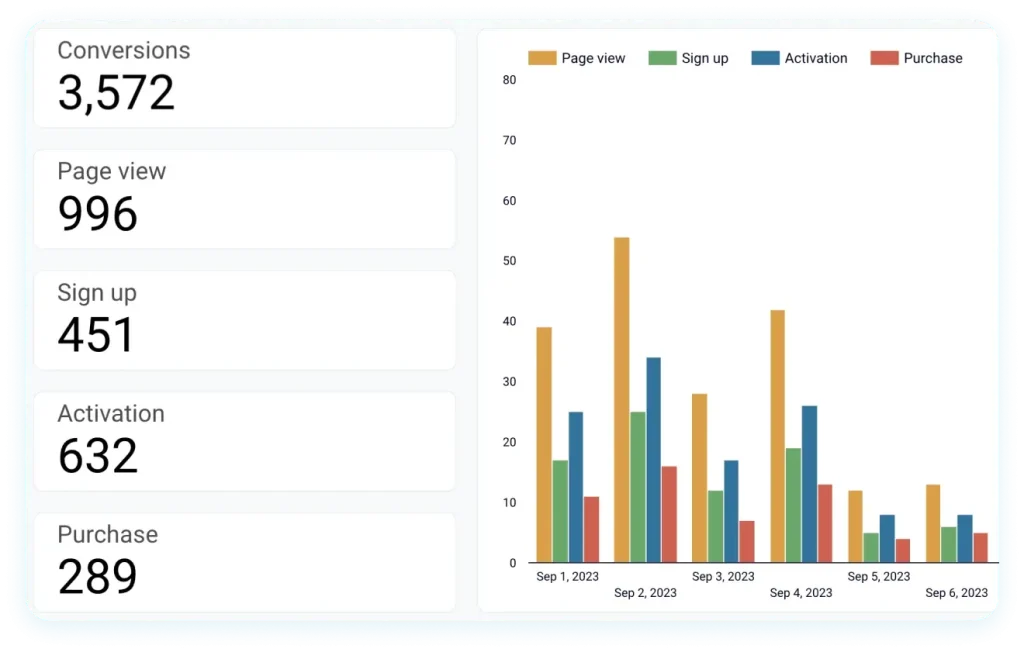This screenshot has height=652, width=1024.
Task: Click the Sep 1 Purchase bar
Action: (591, 530)
